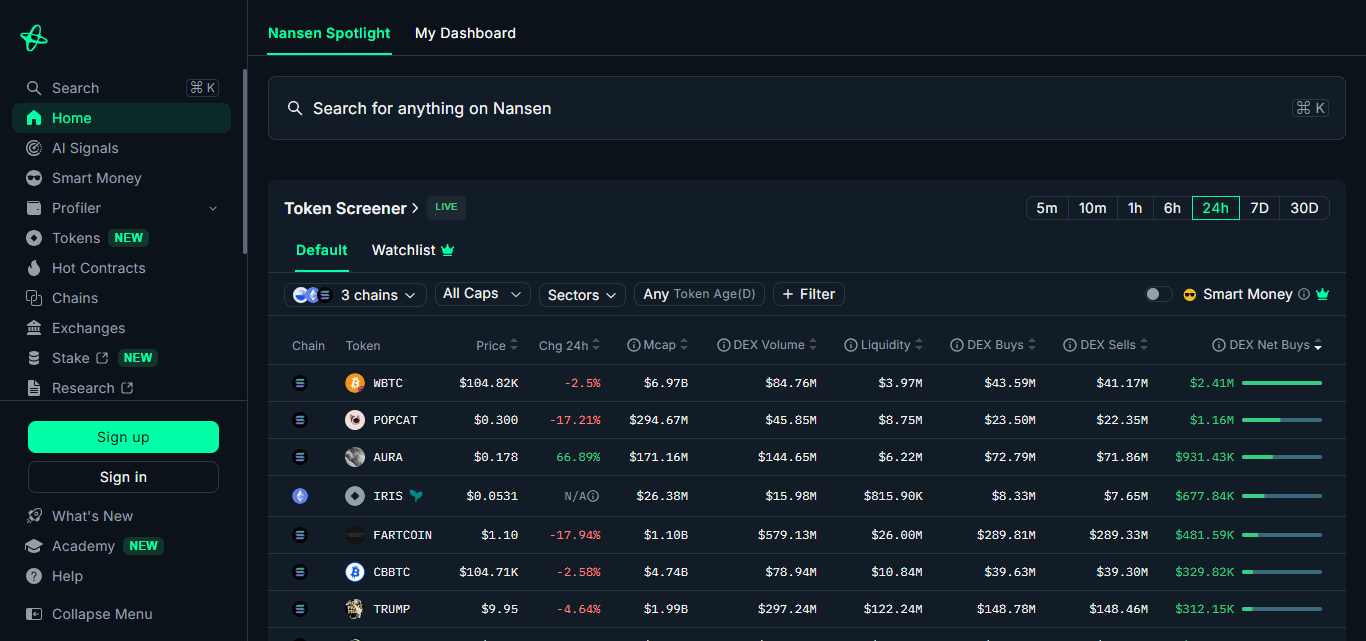Click the Nansen logo icon

point(34,38)
